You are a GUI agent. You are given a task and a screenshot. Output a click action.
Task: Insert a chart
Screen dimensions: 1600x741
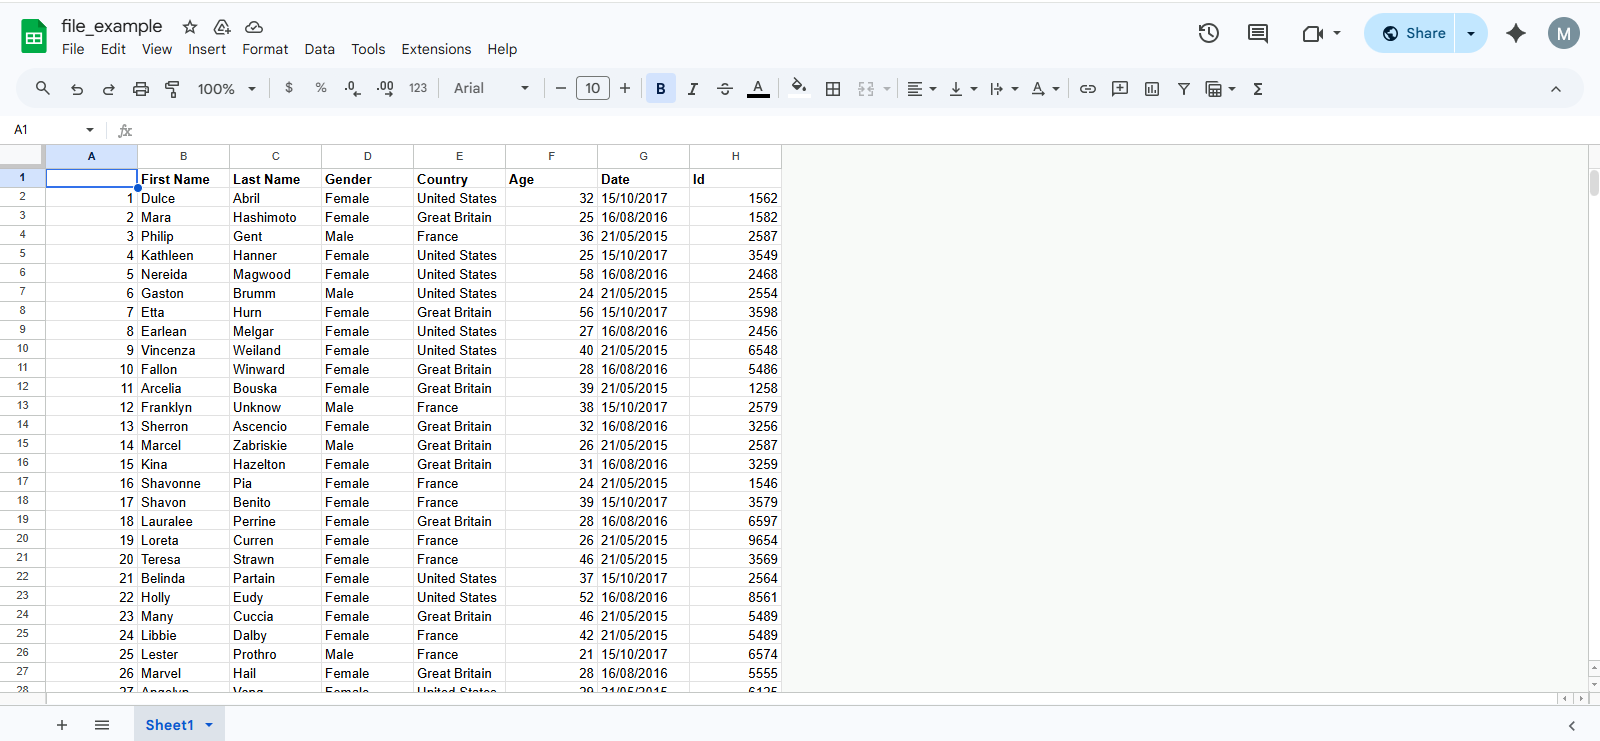click(x=1152, y=89)
